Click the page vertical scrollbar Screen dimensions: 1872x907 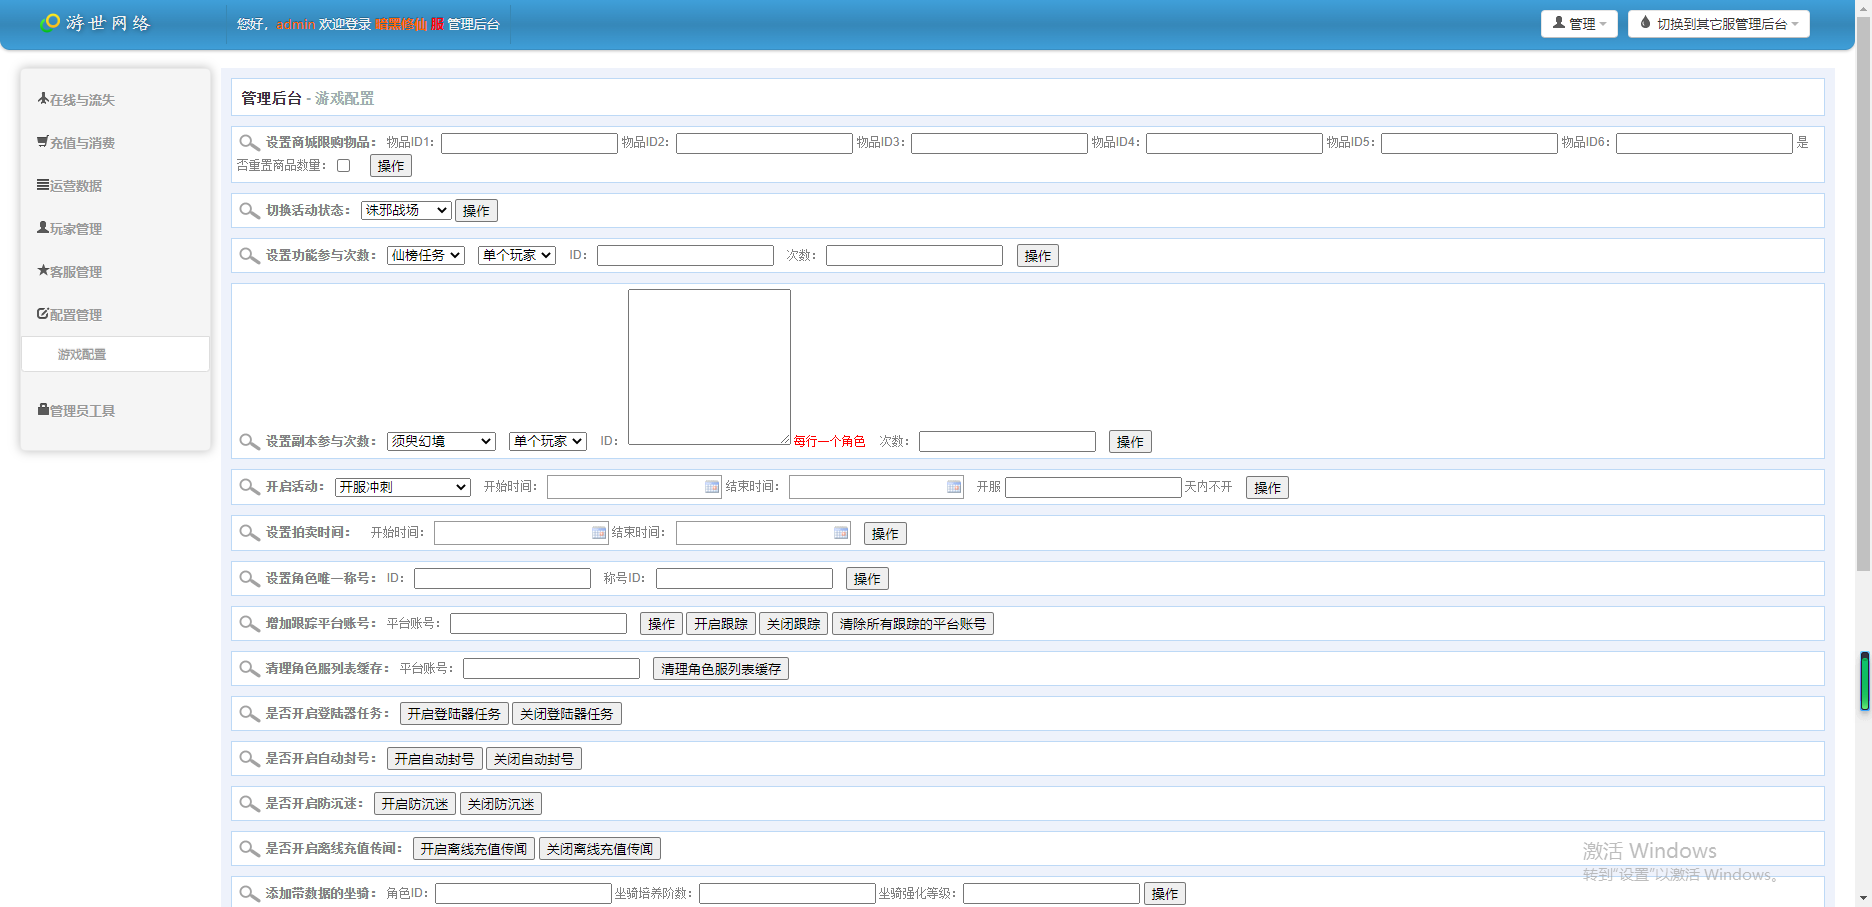1863,300
